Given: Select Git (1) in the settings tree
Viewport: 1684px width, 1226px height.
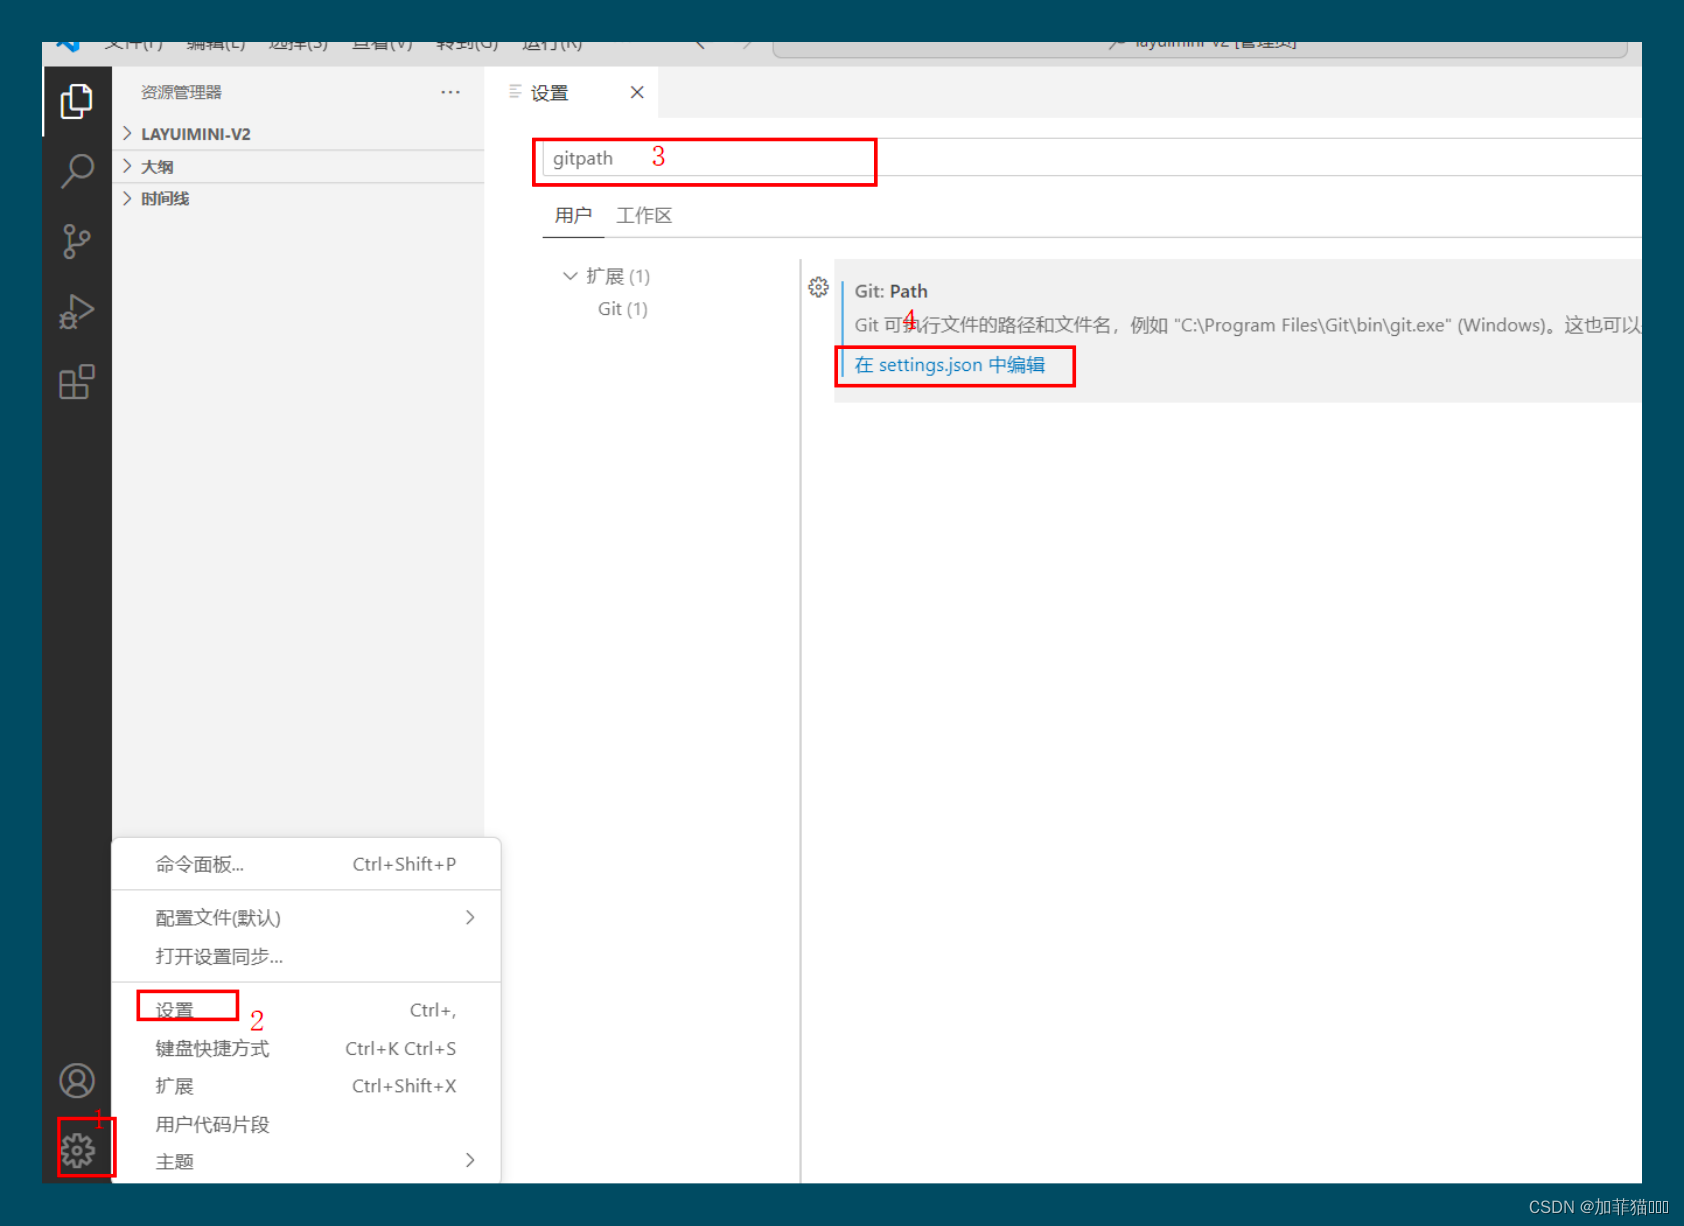Looking at the screenshot, I should [x=622, y=309].
